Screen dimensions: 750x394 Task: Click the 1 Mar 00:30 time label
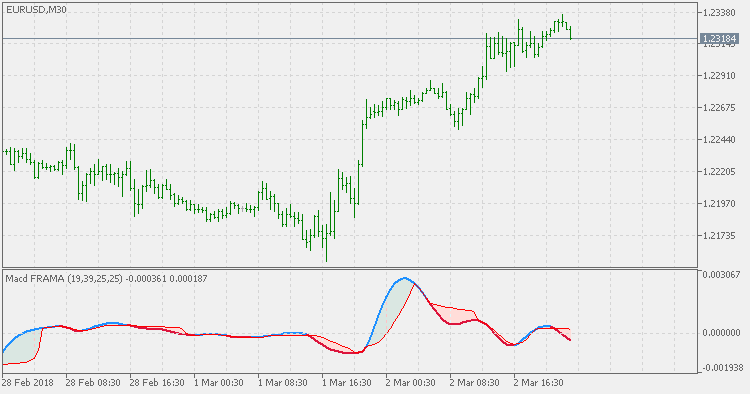[219, 383]
